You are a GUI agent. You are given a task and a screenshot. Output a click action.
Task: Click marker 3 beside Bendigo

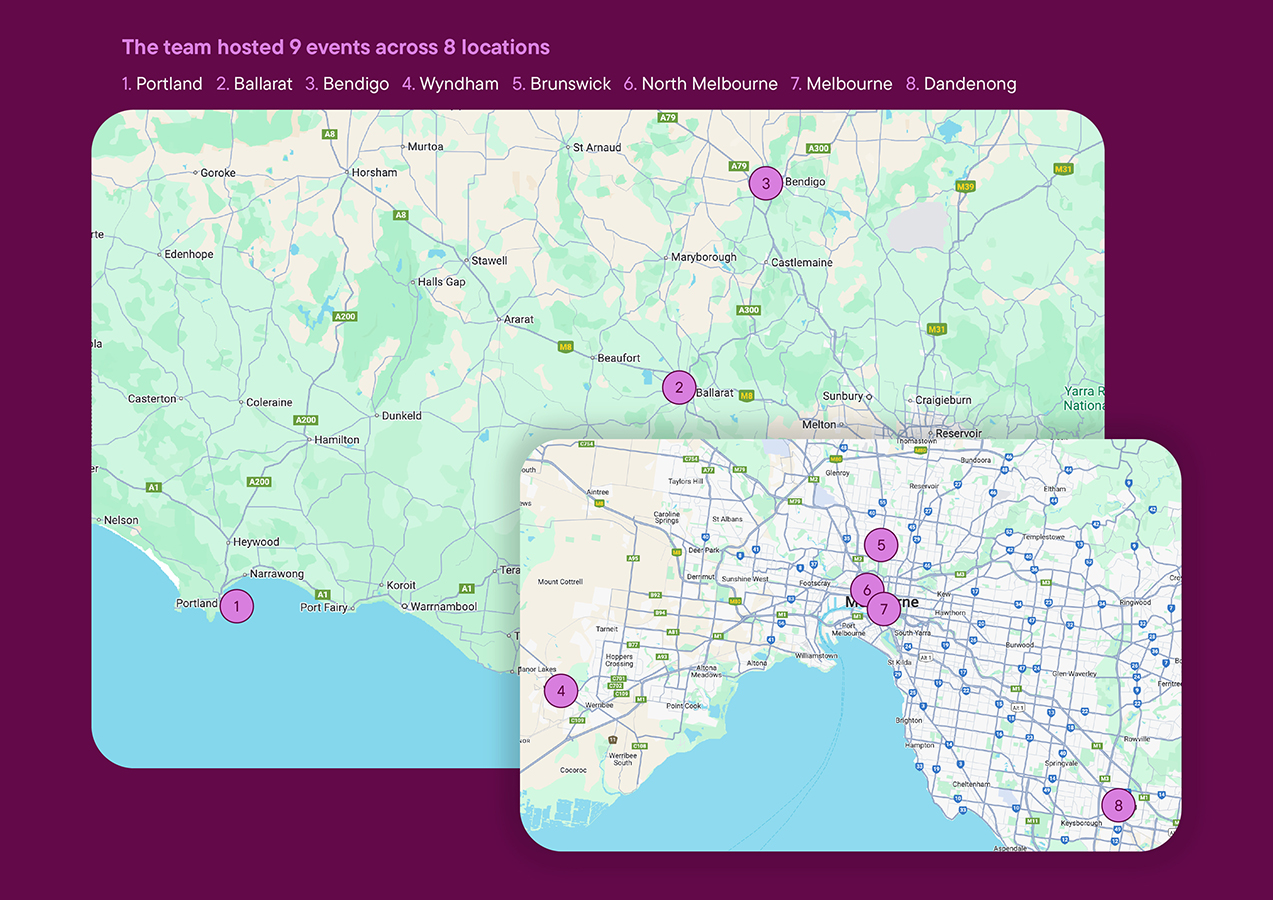click(766, 183)
